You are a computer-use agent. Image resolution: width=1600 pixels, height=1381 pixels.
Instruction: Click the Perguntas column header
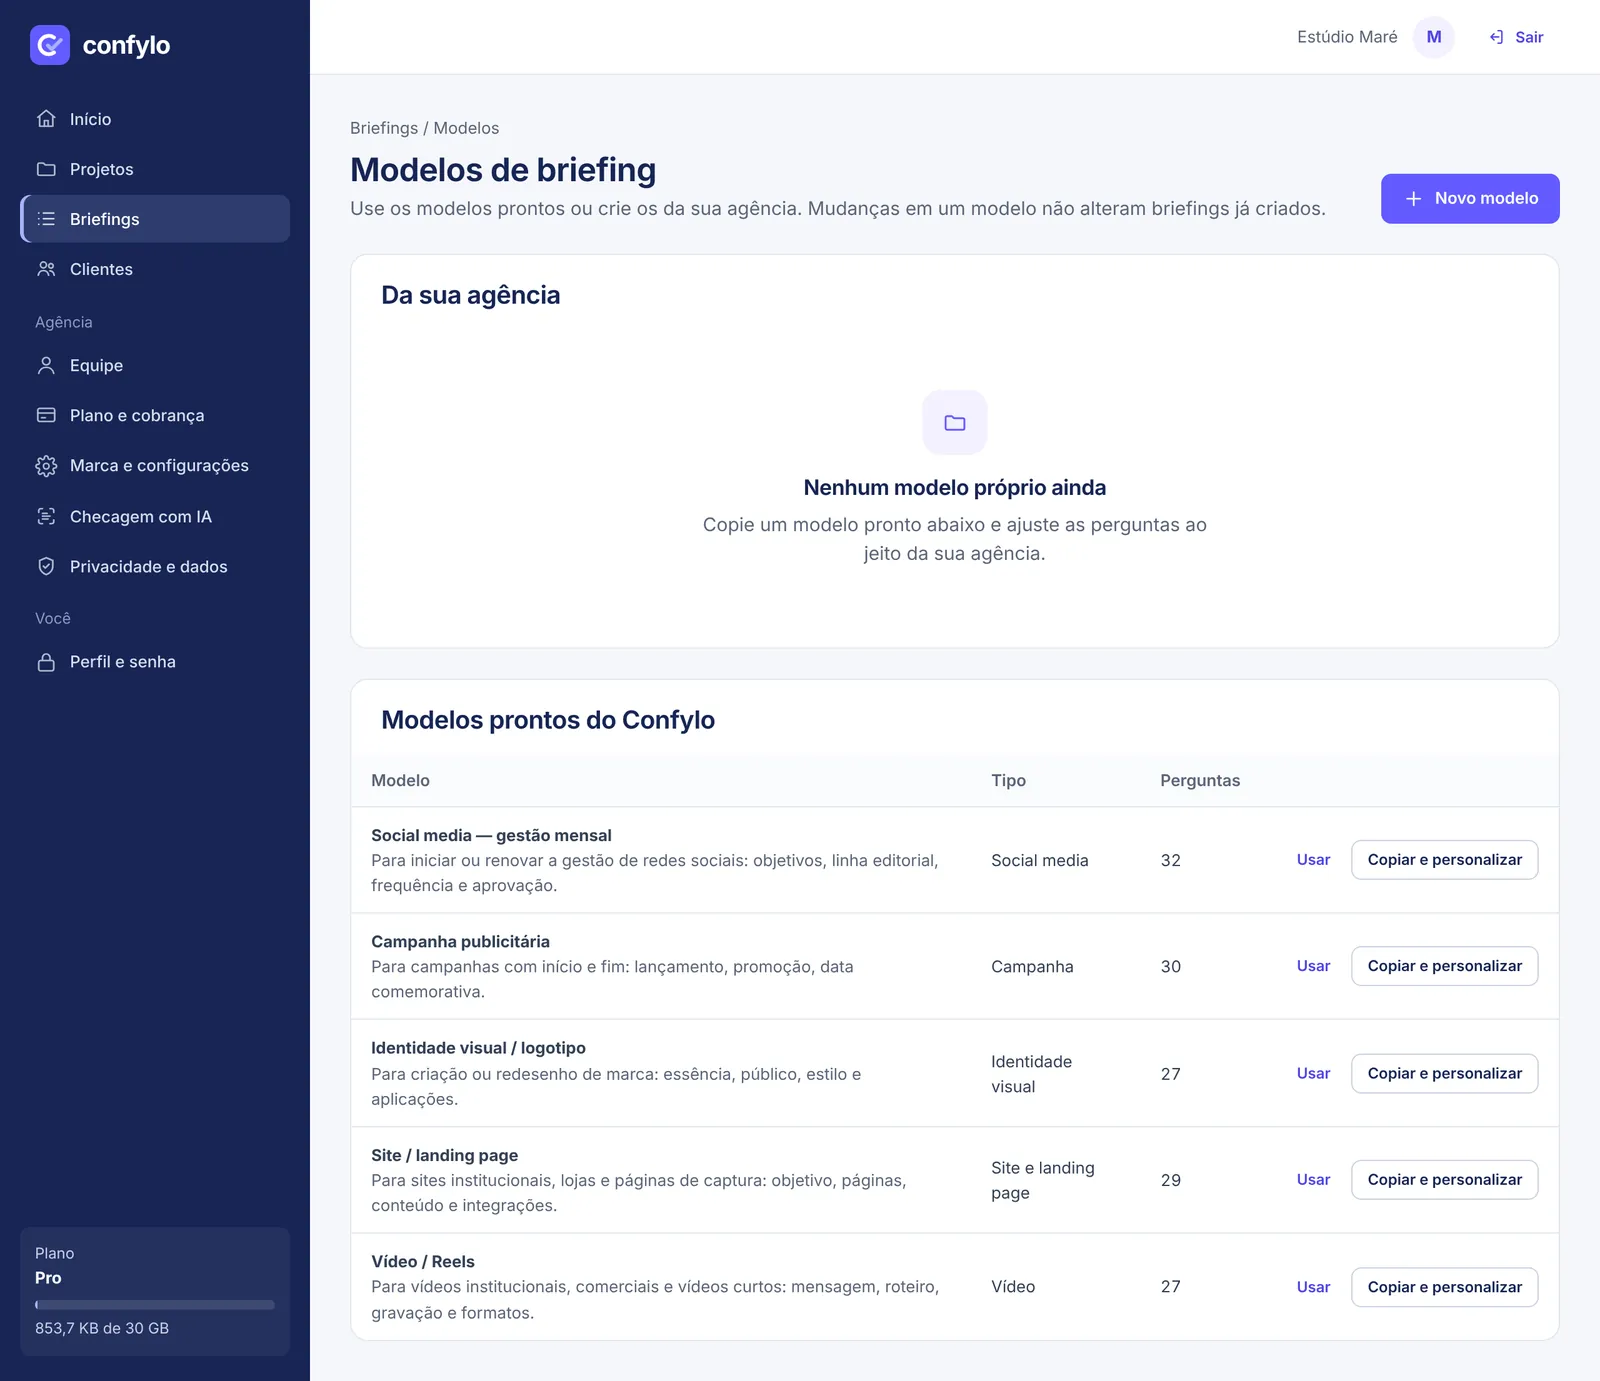[x=1200, y=780]
